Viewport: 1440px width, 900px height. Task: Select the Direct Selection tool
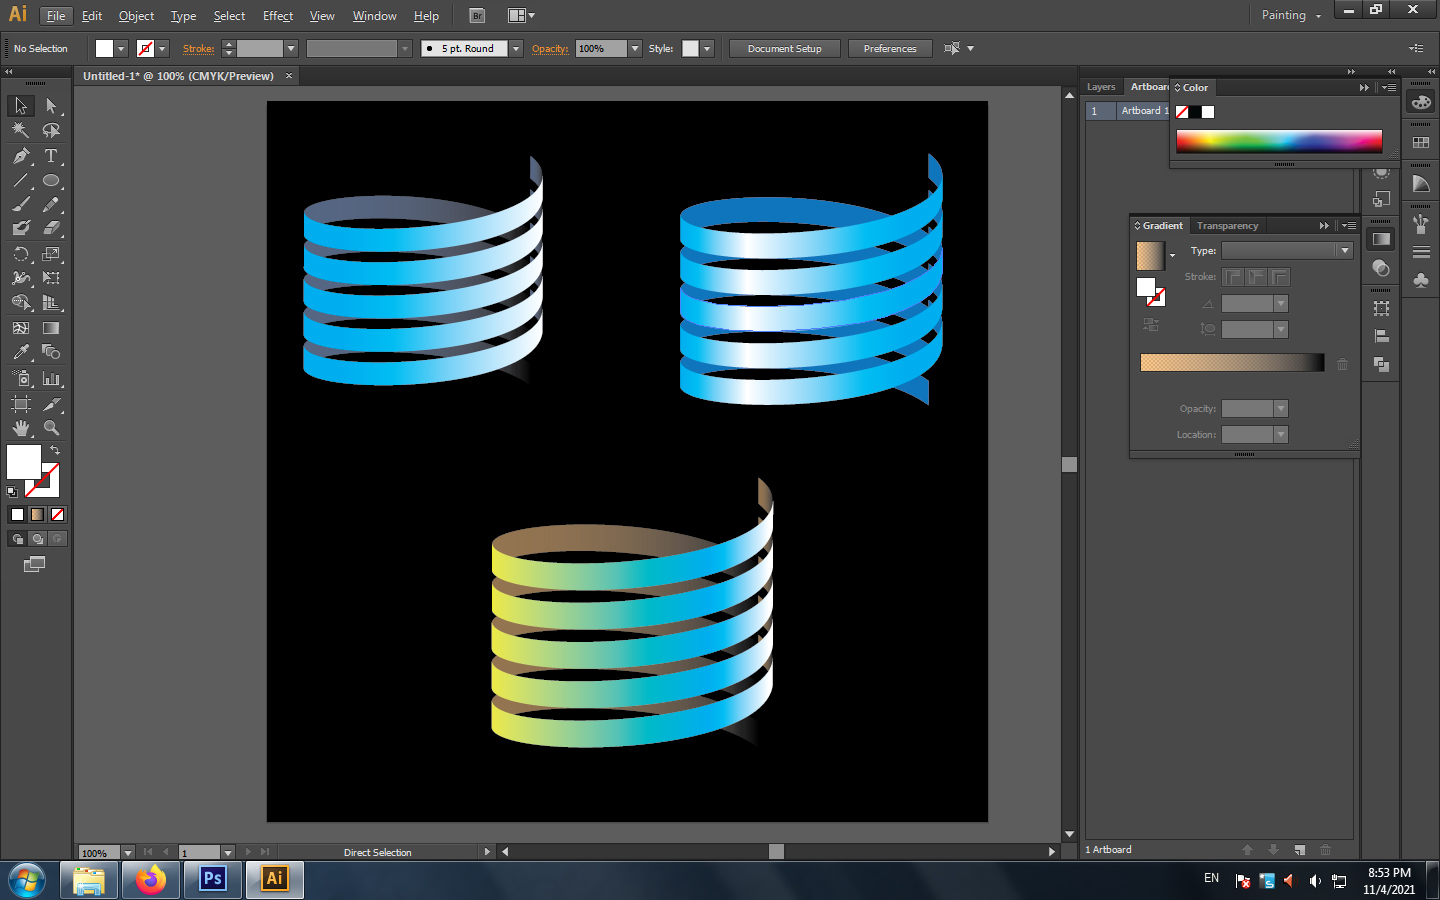51,106
